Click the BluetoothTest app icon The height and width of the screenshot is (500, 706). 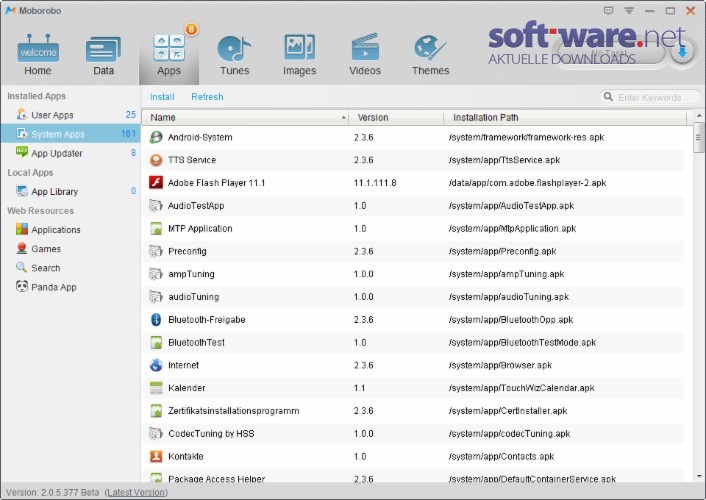[156, 342]
